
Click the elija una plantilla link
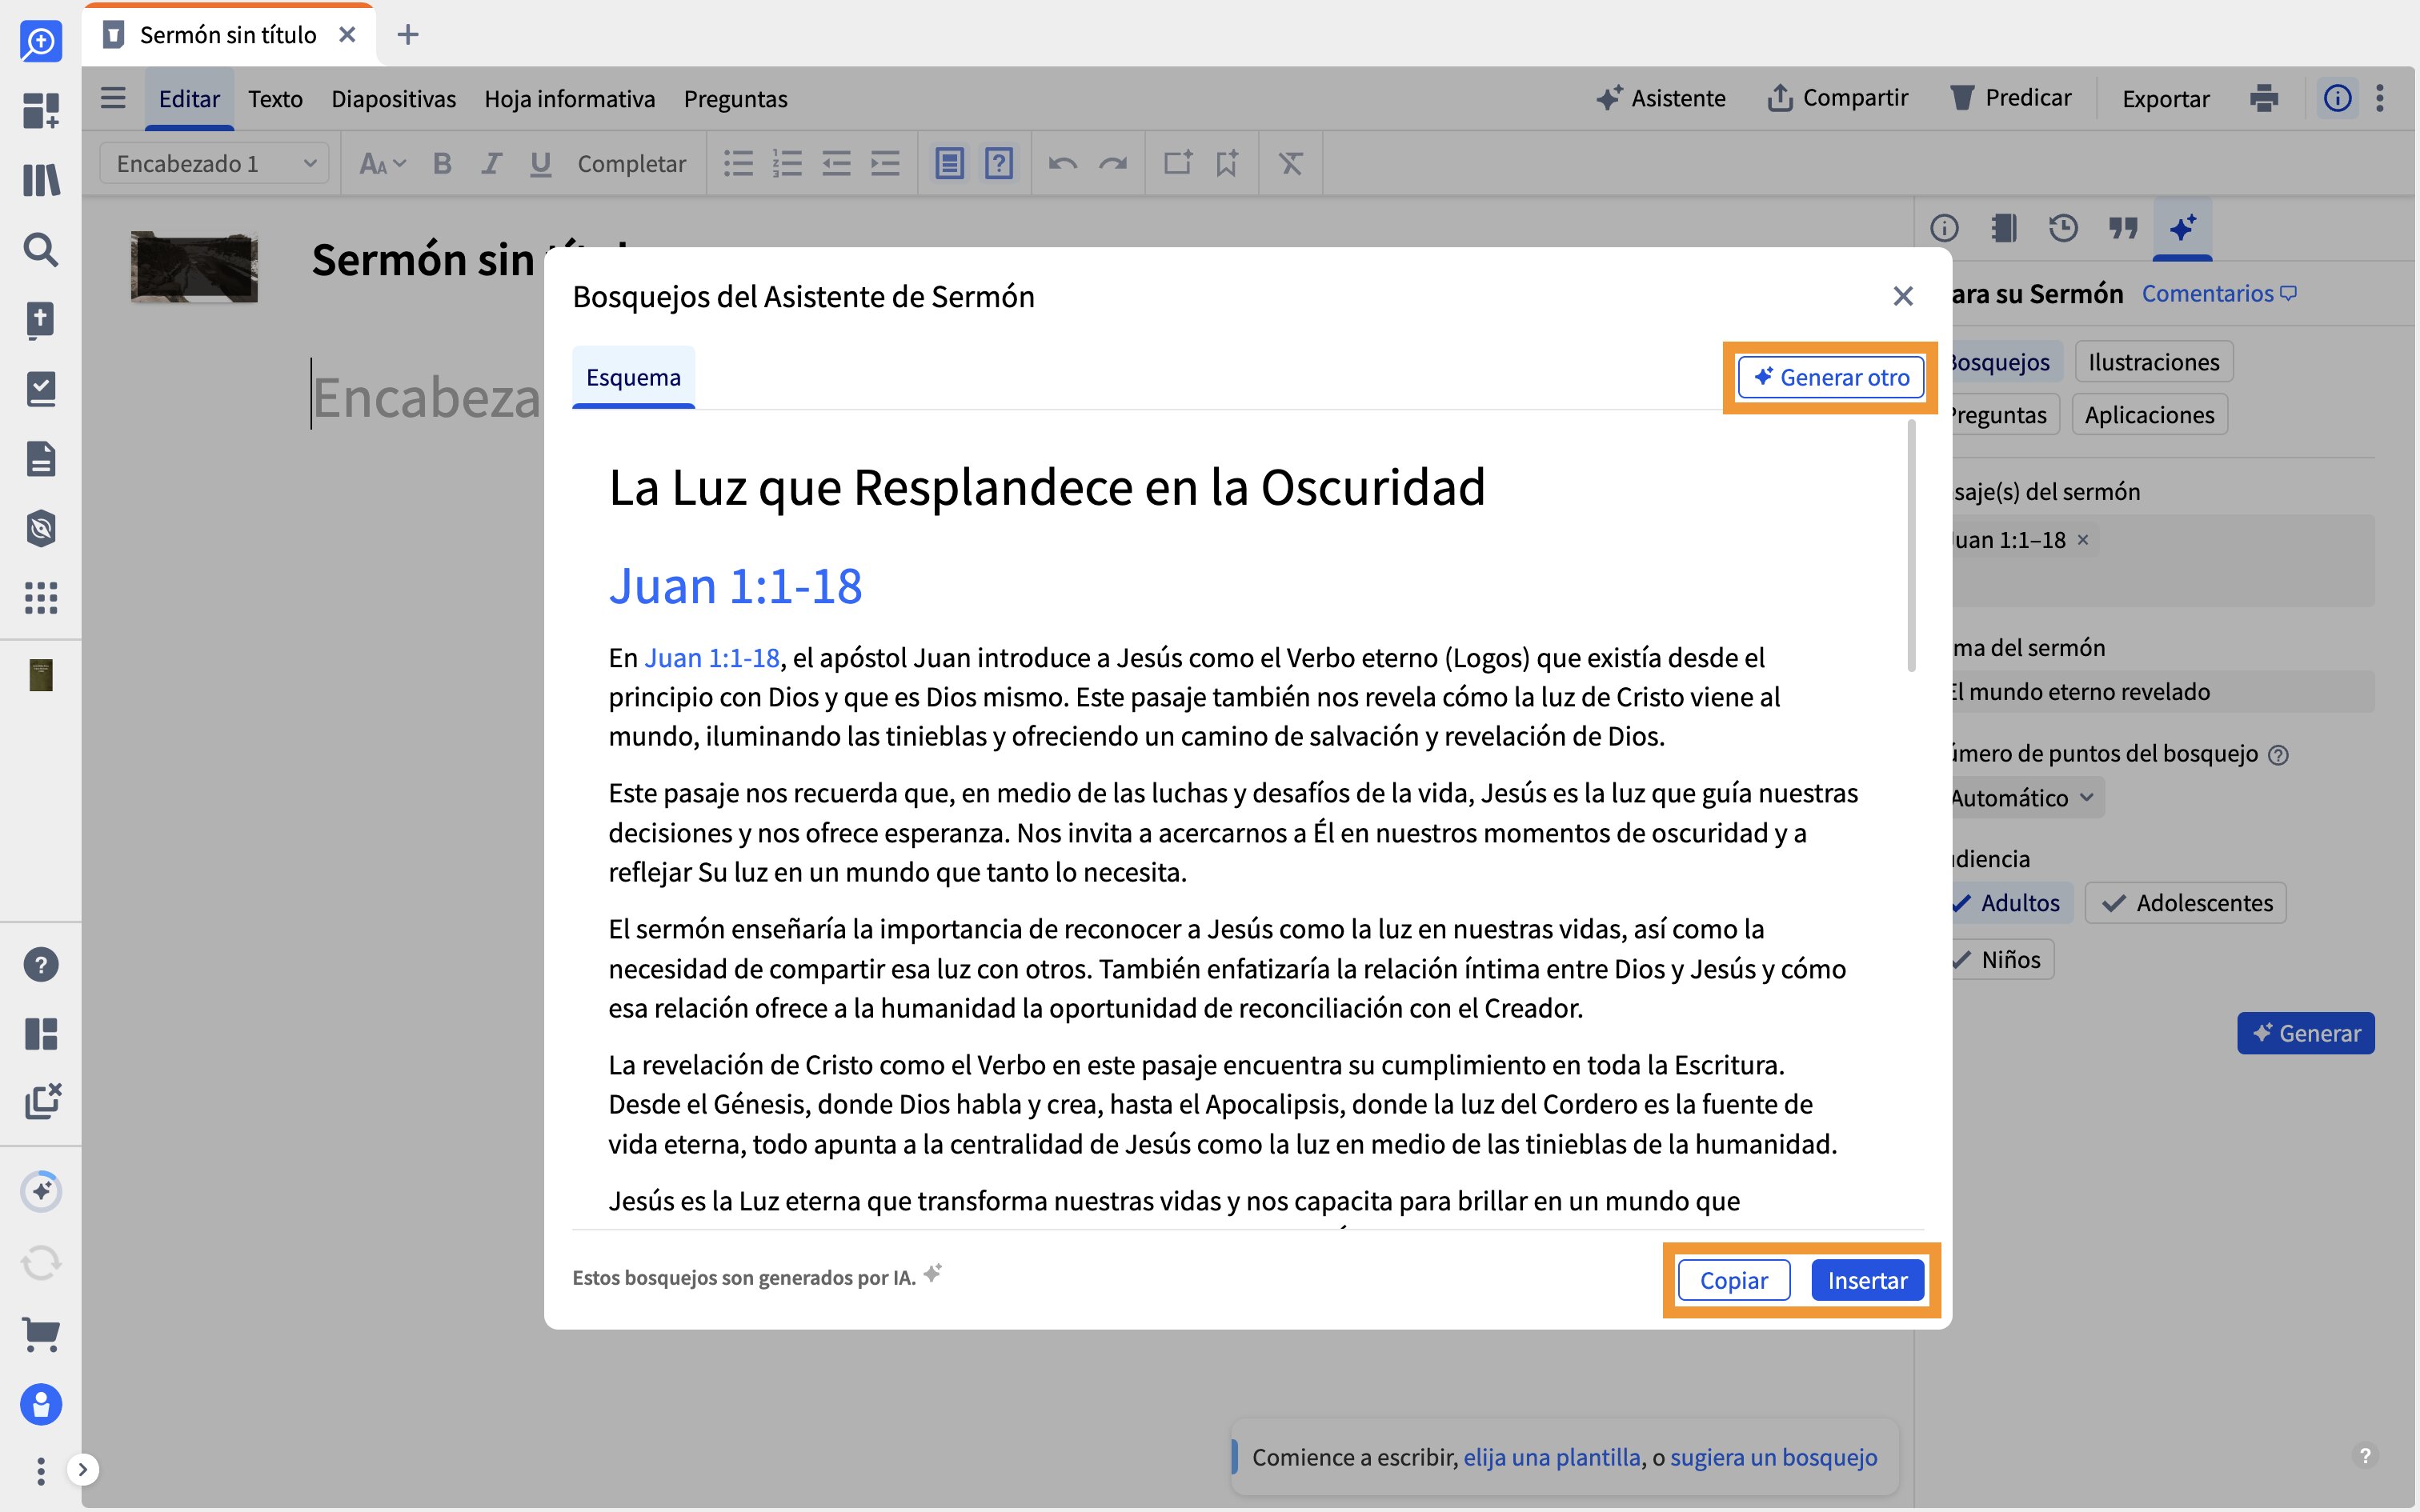pyautogui.click(x=1552, y=1457)
